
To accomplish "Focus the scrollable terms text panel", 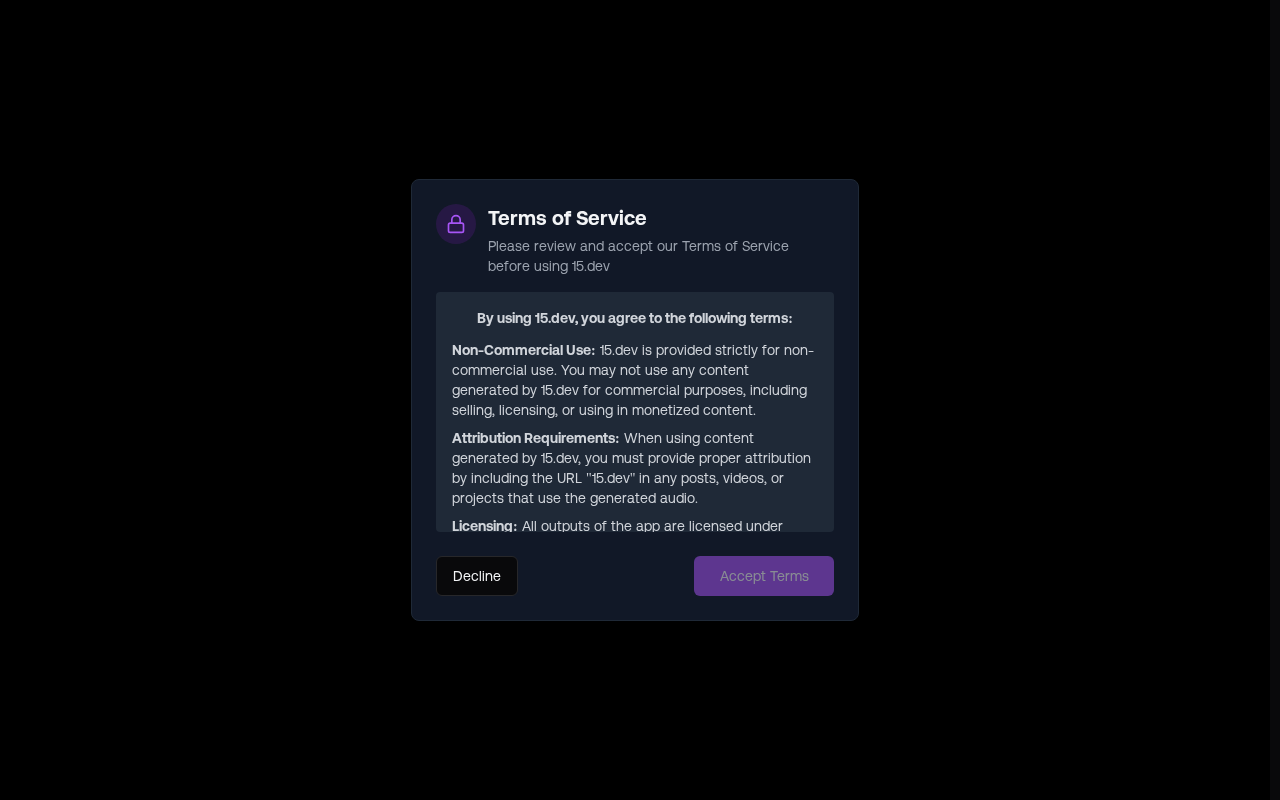I will pos(635,412).
